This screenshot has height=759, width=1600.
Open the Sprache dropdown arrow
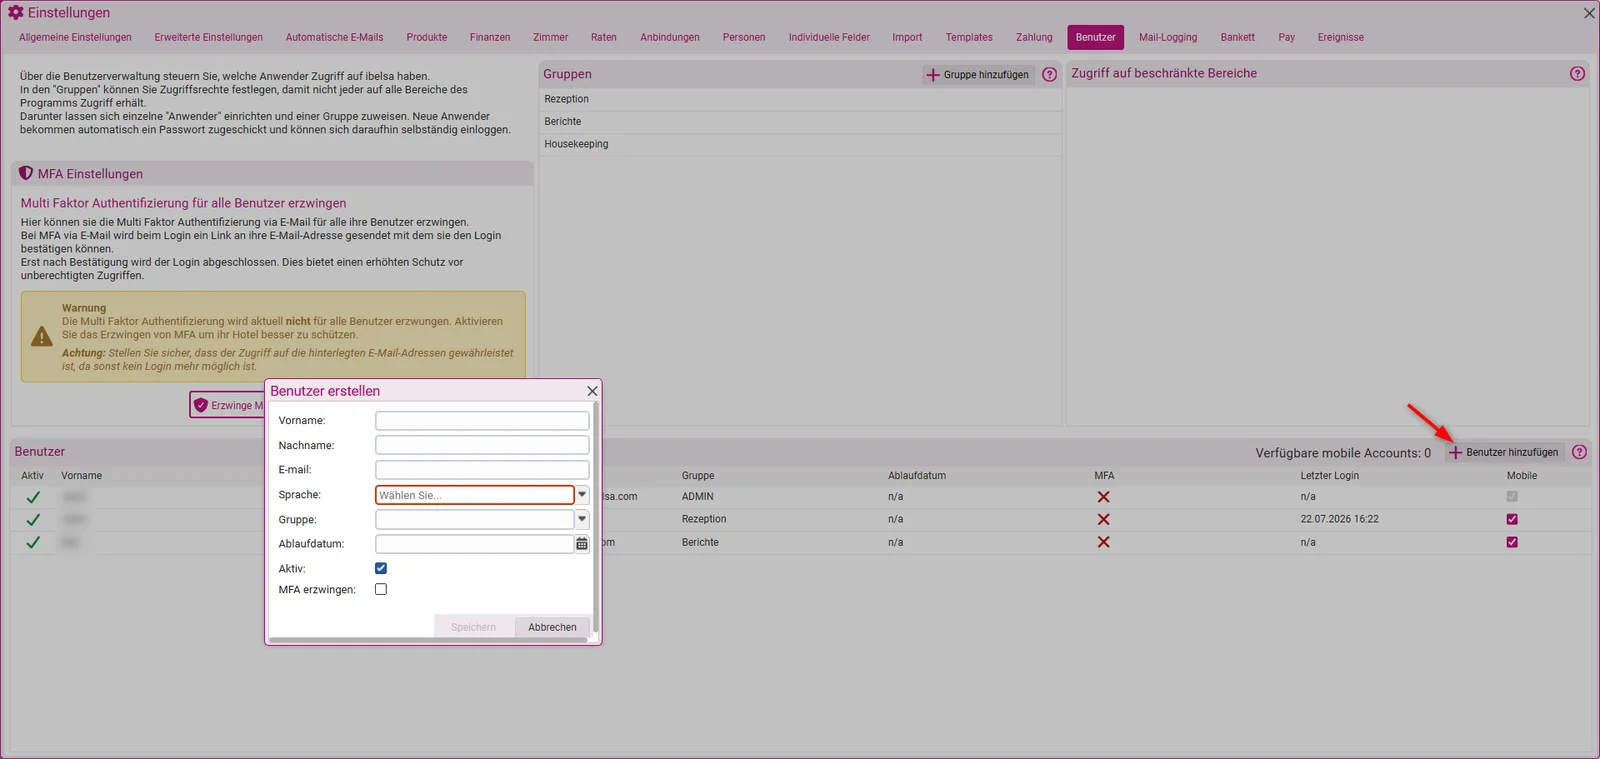click(582, 495)
